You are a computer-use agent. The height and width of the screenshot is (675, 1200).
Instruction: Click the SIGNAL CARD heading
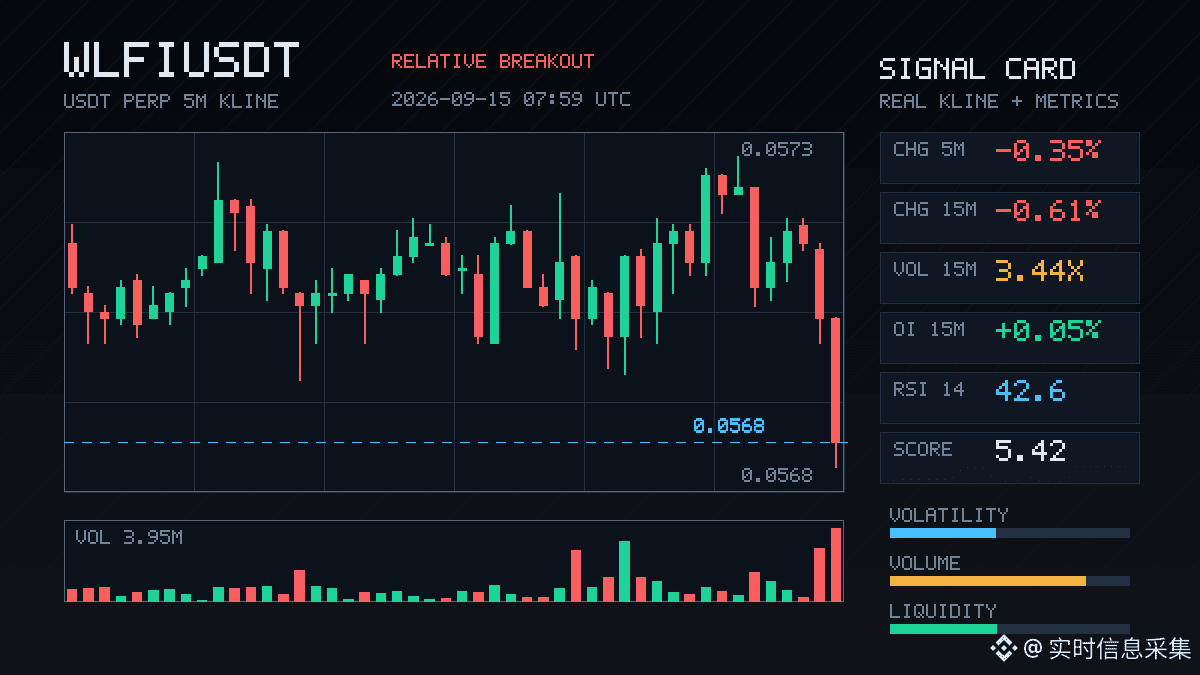pyautogui.click(x=977, y=69)
